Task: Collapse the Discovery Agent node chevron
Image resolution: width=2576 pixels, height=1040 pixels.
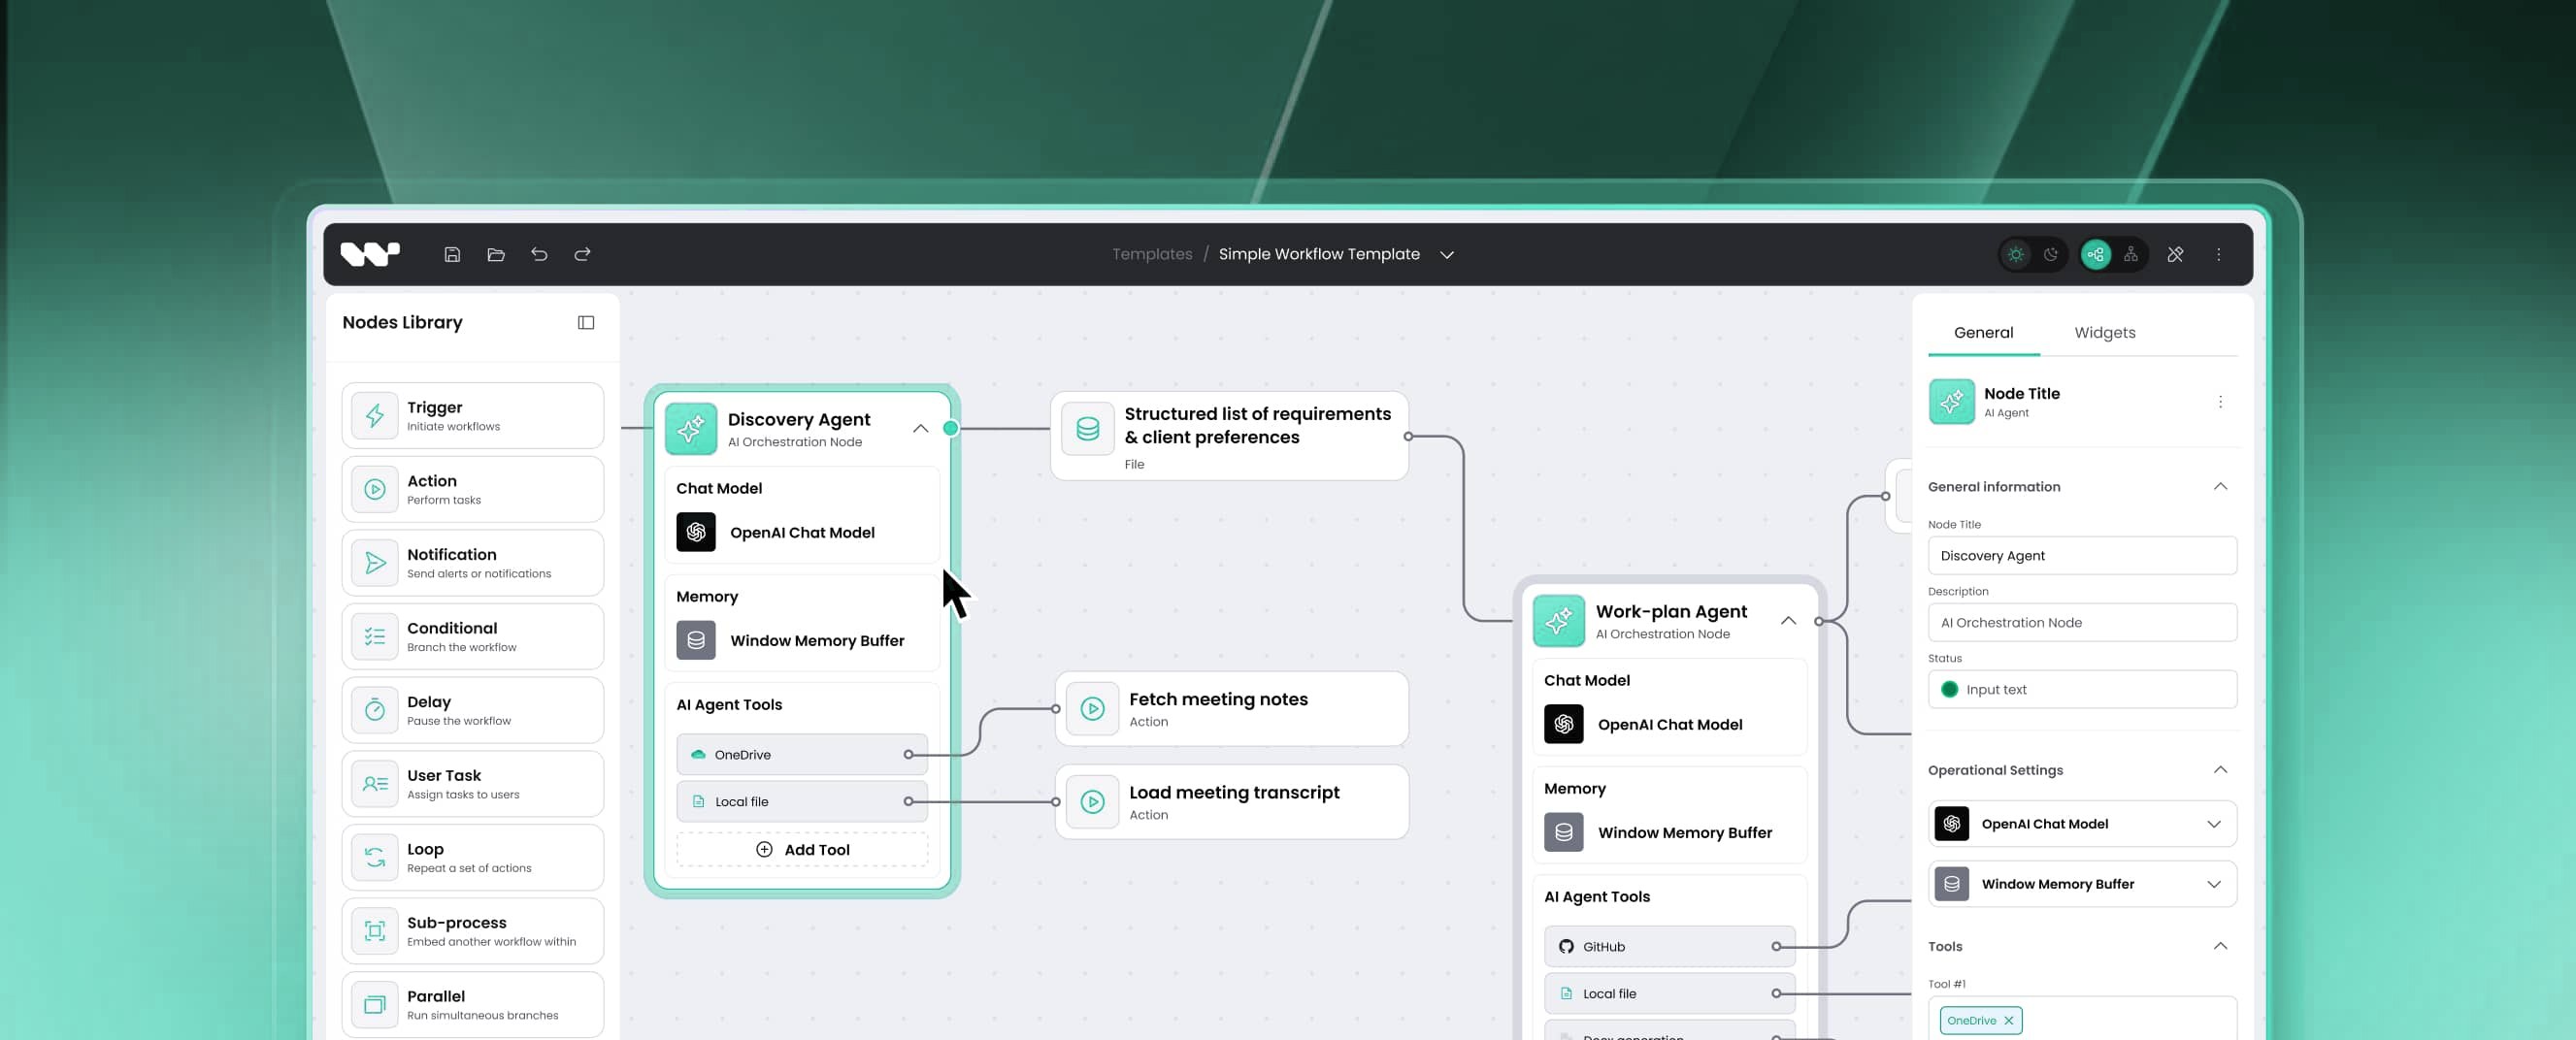Action: [x=920, y=429]
